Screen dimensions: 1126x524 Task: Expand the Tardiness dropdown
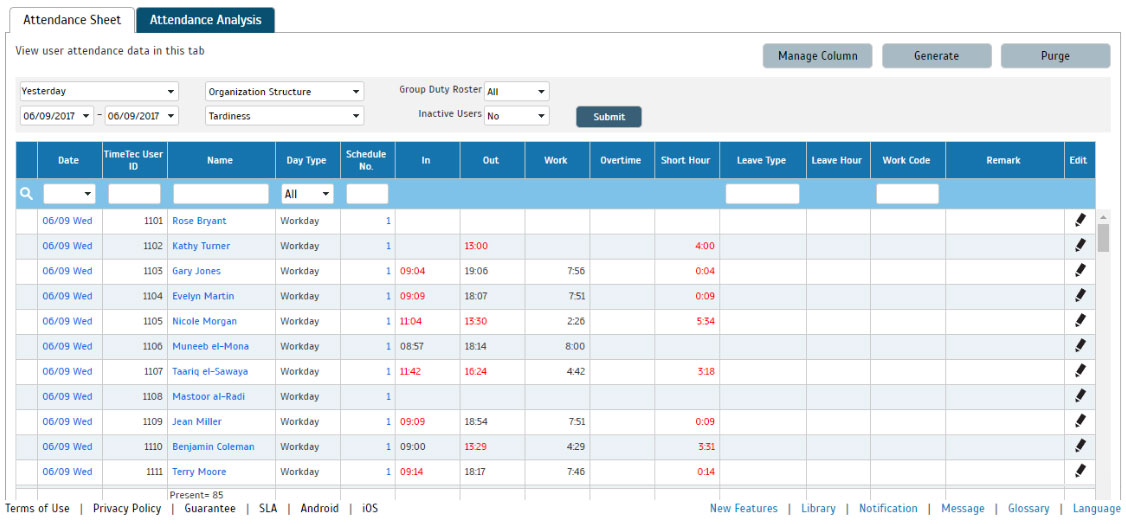click(x=284, y=116)
